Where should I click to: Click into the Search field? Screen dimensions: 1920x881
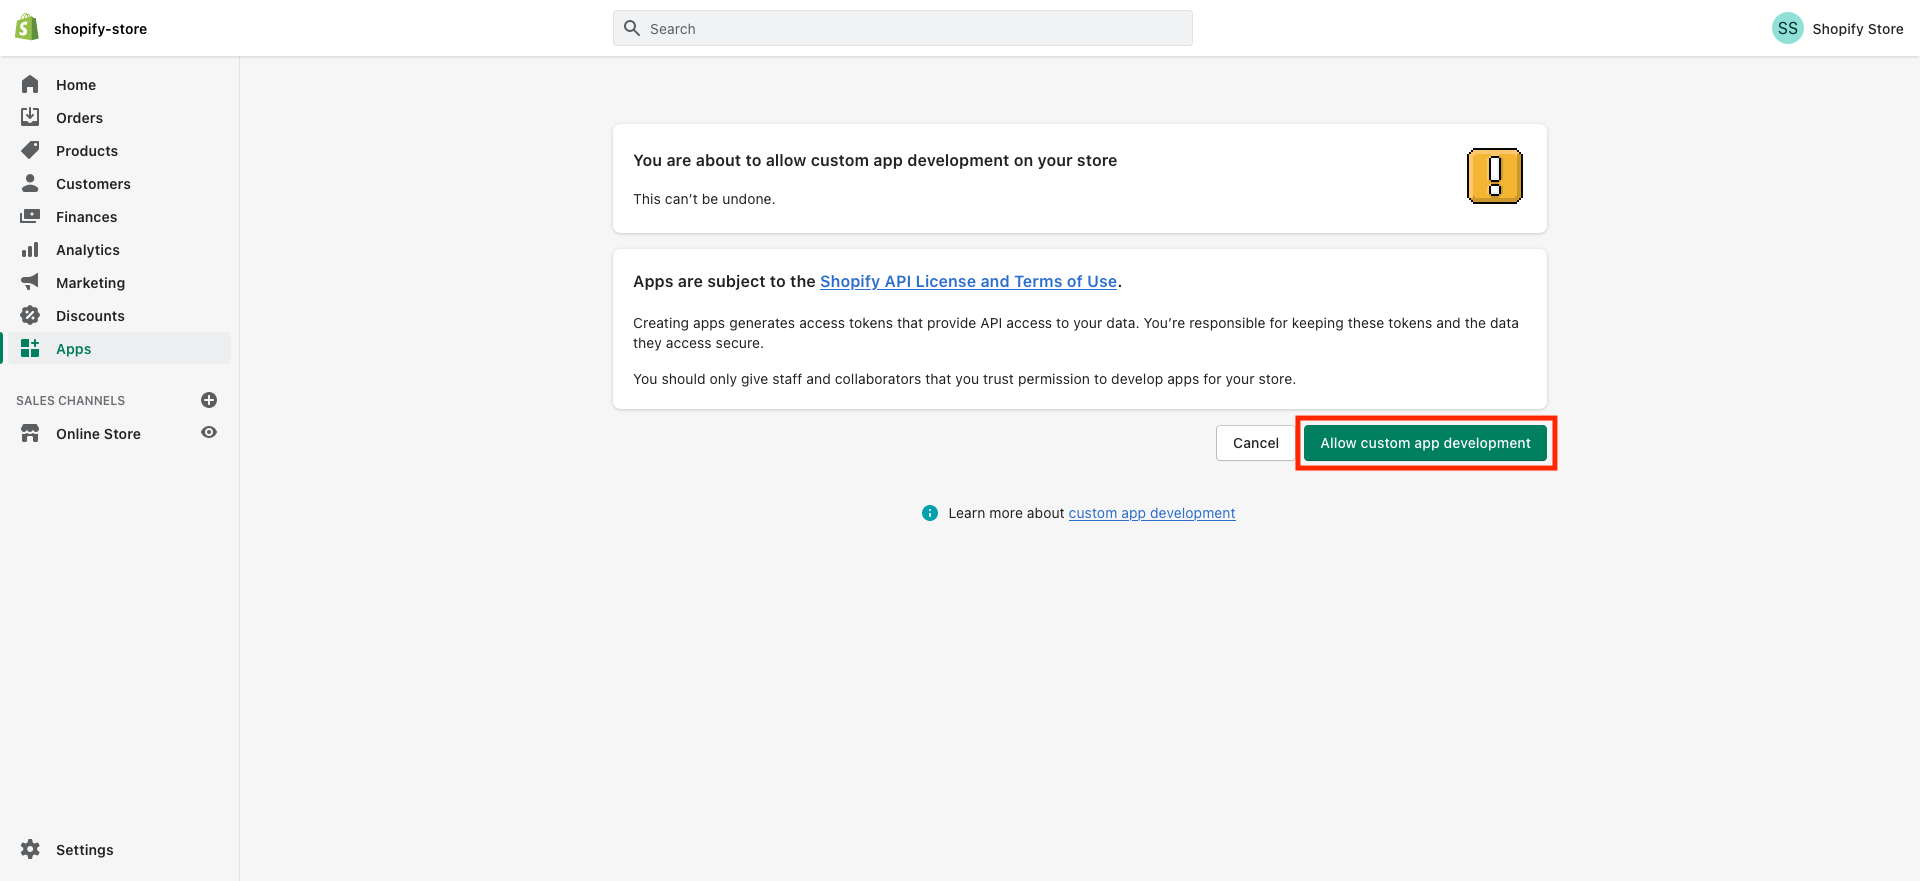coord(902,29)
